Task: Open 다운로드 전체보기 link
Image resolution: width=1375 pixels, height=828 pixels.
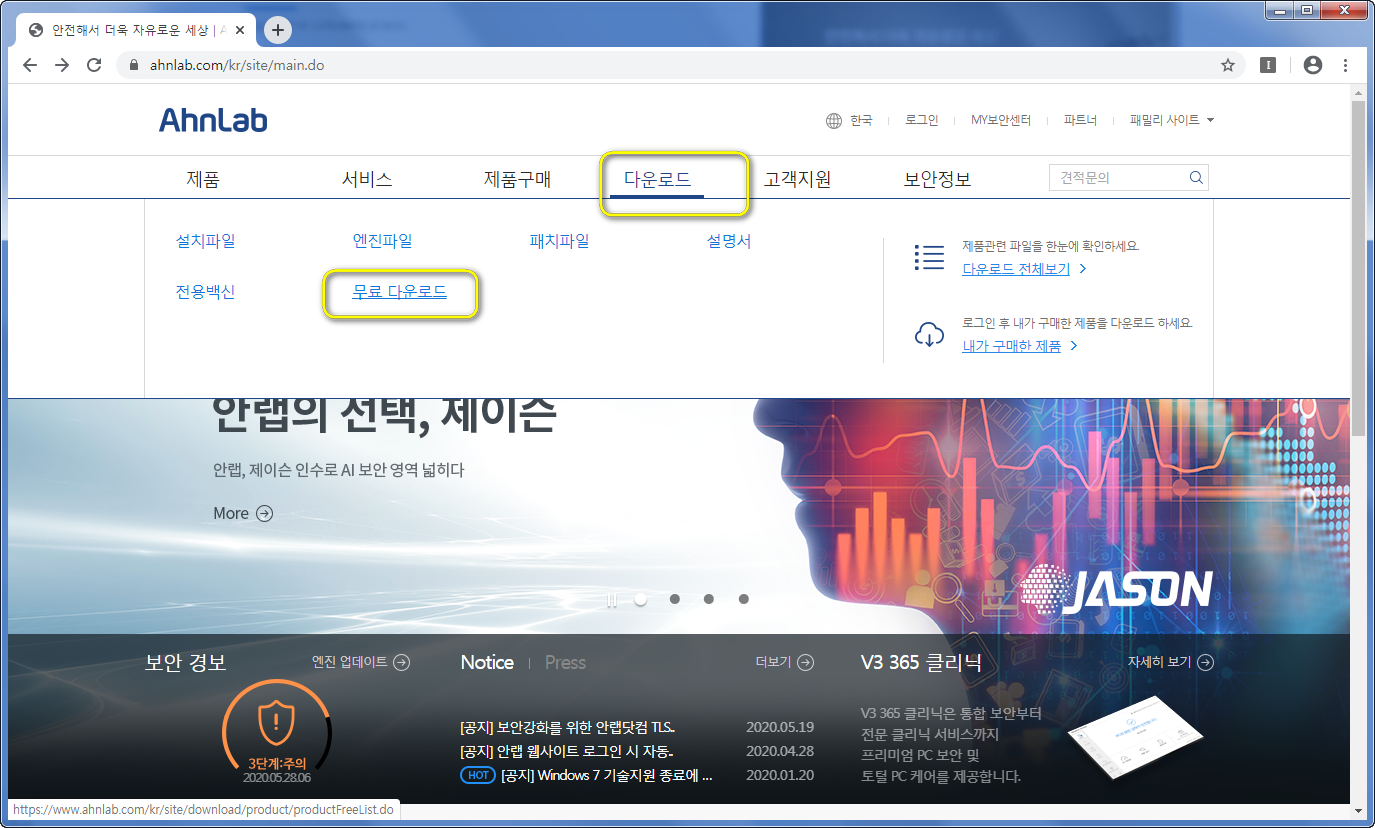Action: tap(1016, 269)
